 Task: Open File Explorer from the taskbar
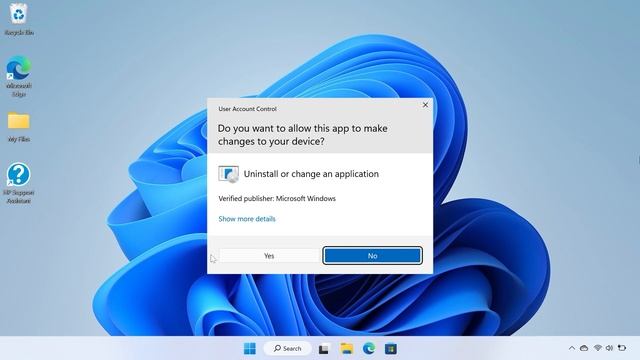click(x=347, y=349)
